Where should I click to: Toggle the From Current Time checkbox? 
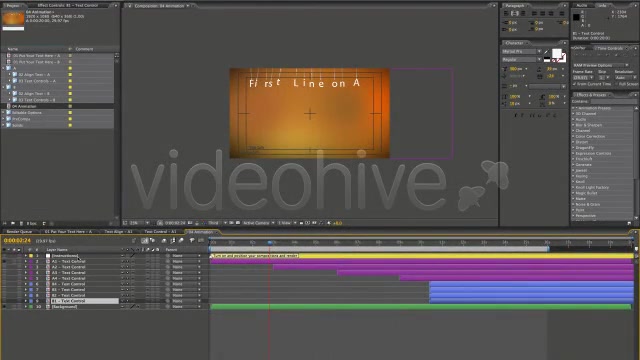(575, 84)
